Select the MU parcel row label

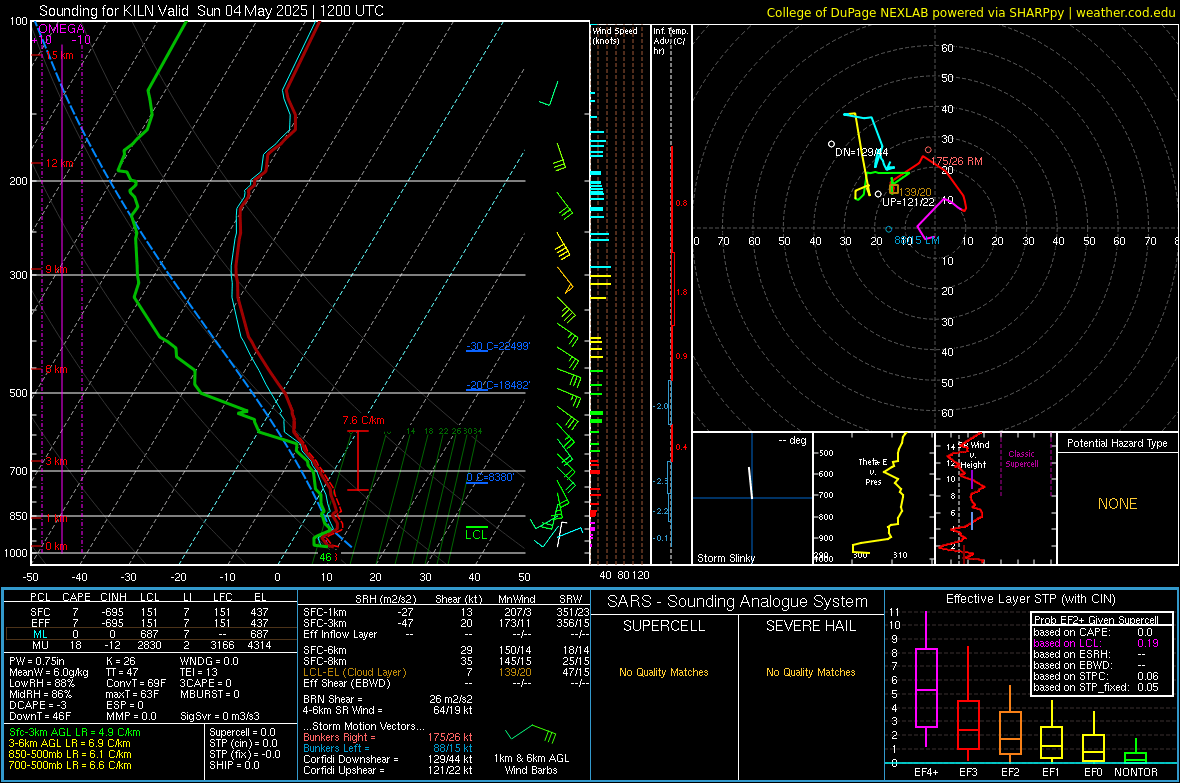click(40, 645)
